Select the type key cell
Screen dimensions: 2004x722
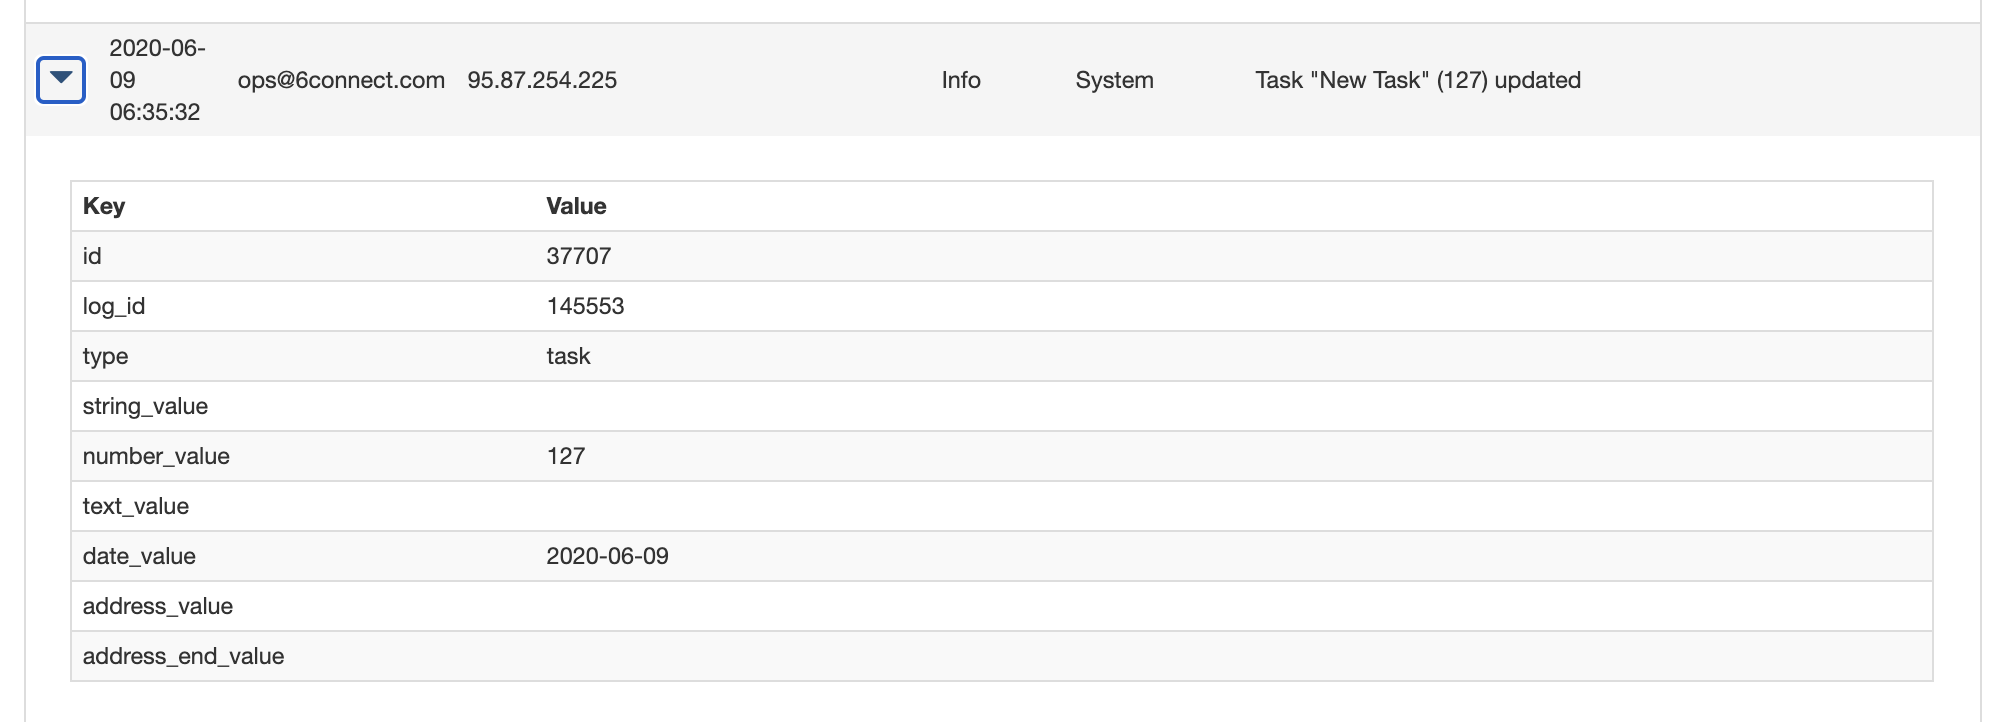click(105, 356)
